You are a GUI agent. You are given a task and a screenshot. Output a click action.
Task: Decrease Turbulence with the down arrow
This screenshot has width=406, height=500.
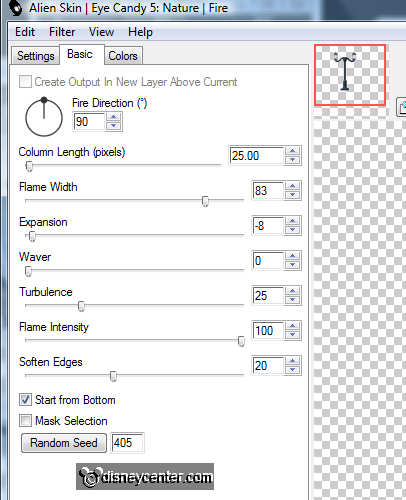tap(292, 300)
